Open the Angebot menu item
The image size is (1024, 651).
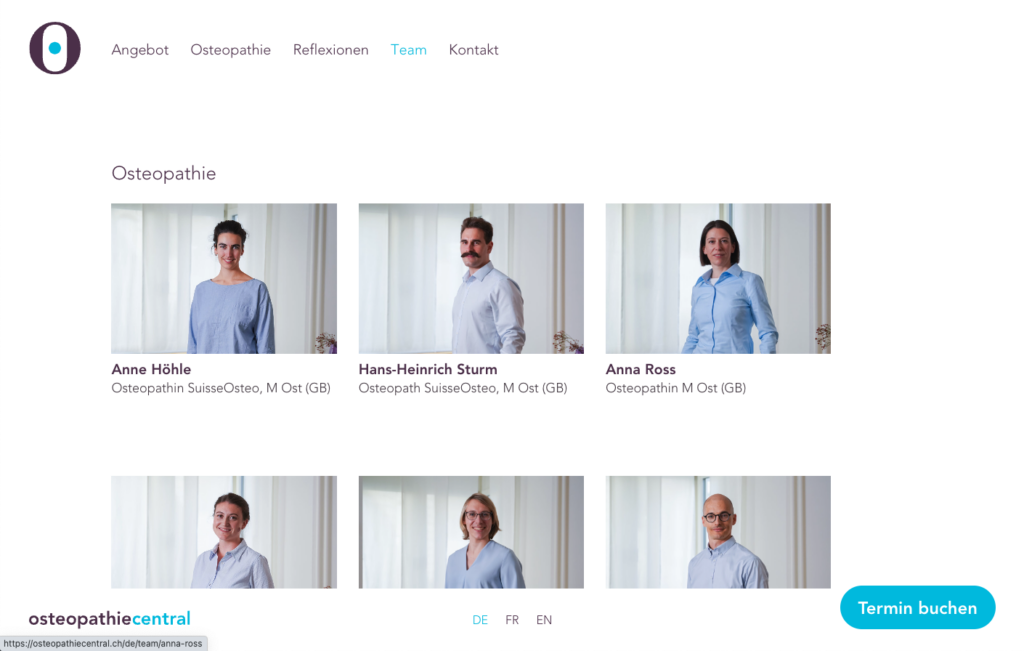point(140,50)
